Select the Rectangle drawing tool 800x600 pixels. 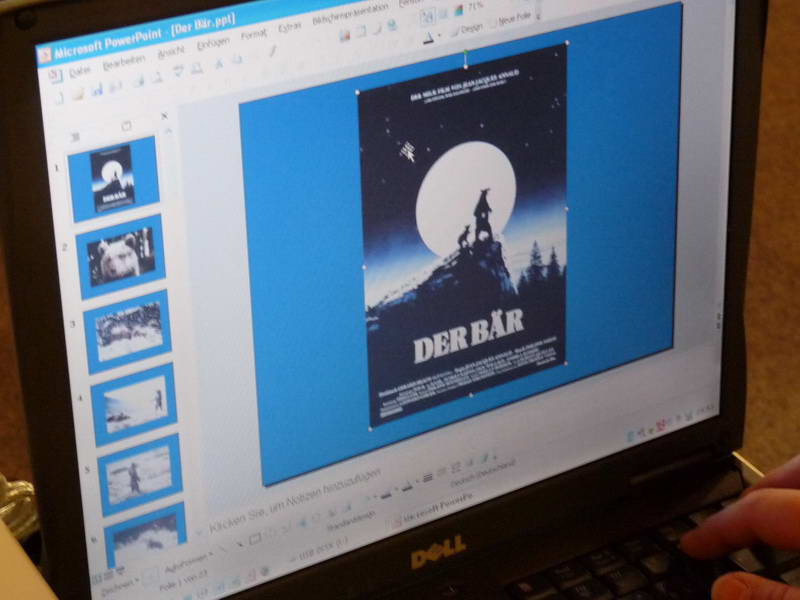click(255, 537)
